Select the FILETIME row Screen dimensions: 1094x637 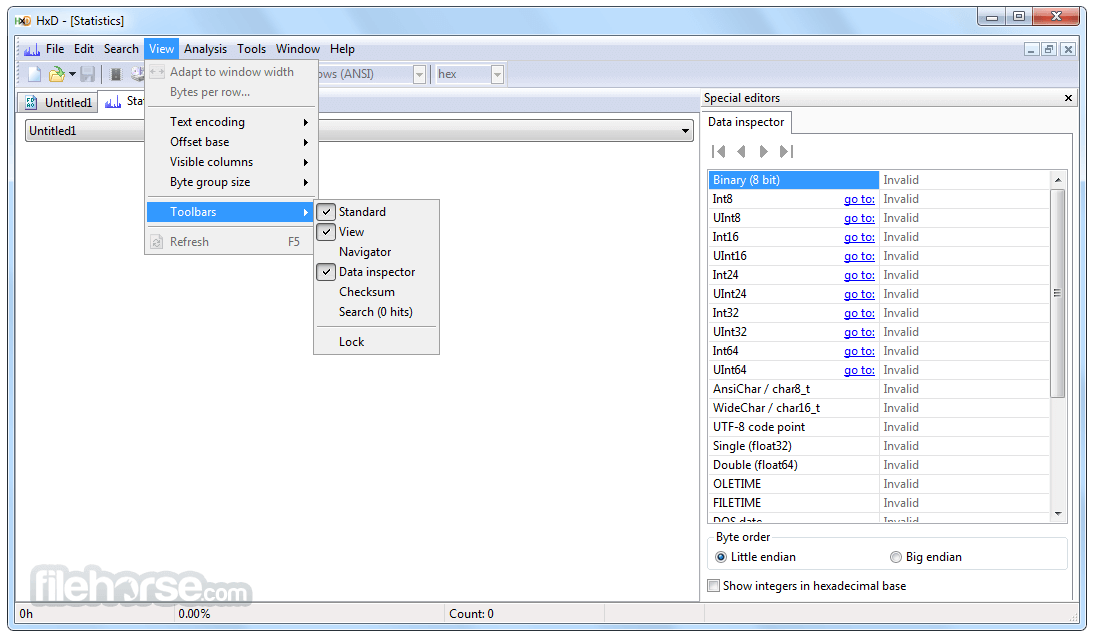click(x=879, y=503)
